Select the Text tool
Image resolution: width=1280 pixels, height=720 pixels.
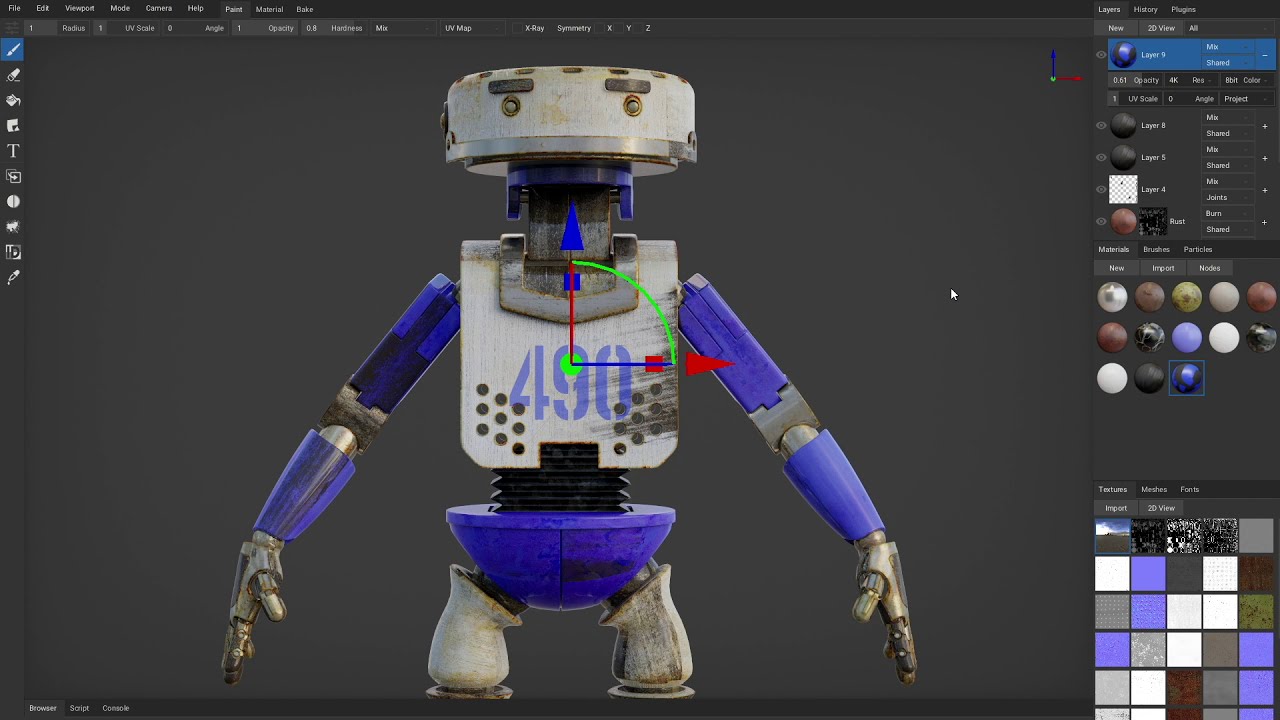tap(13, 151)
